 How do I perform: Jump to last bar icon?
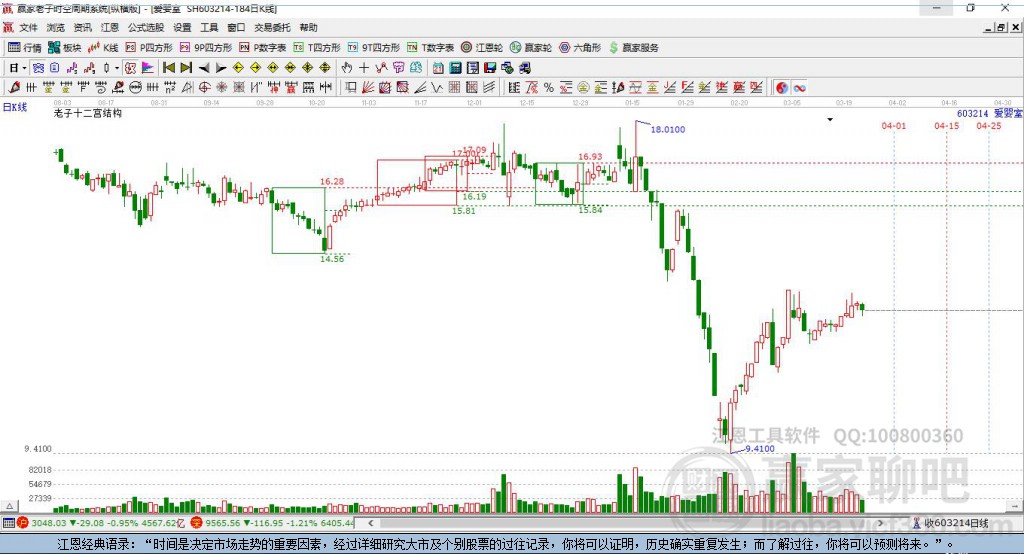click(x=186, y=68)
